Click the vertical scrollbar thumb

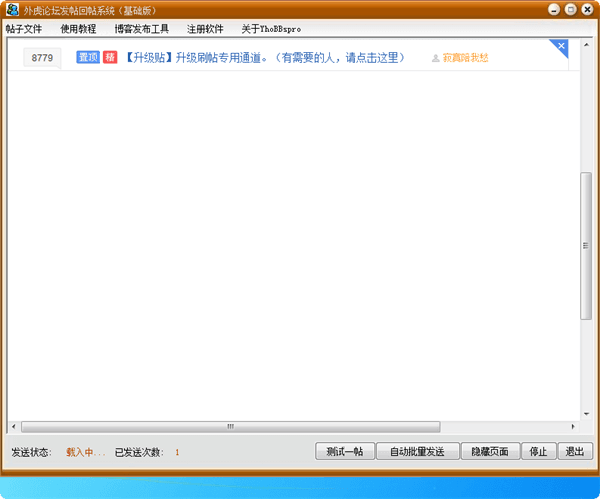pos(586,245)
